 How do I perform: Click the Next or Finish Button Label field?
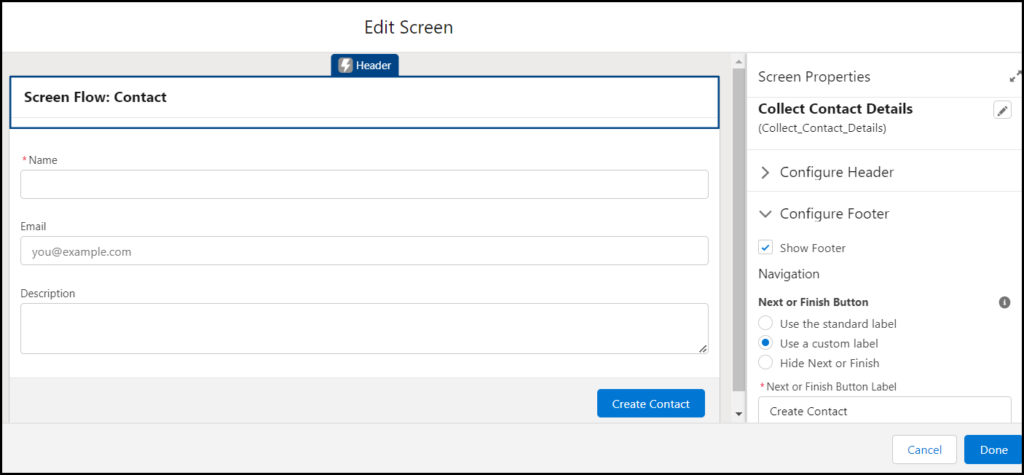tap(885, 410)
